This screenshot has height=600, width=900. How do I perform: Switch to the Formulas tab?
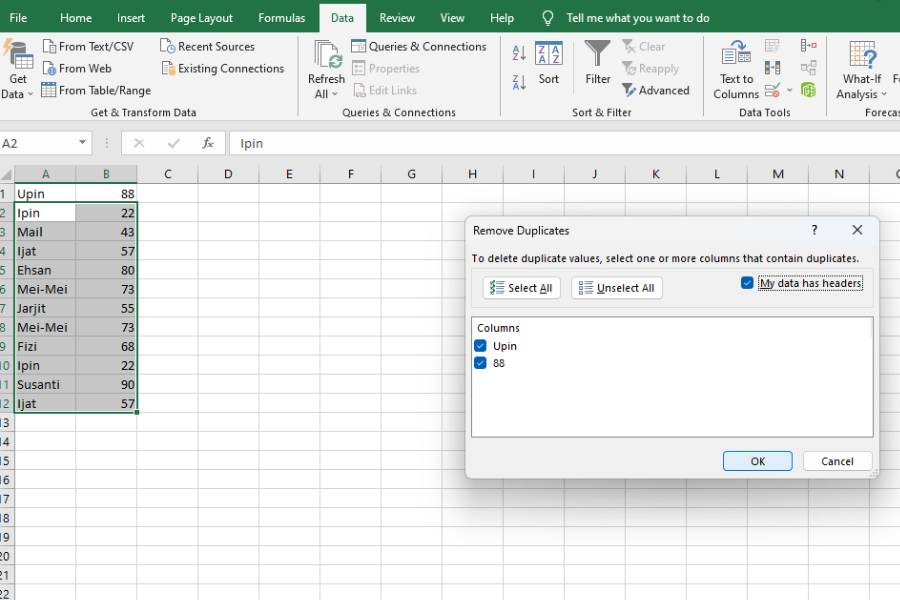[281, 18]
